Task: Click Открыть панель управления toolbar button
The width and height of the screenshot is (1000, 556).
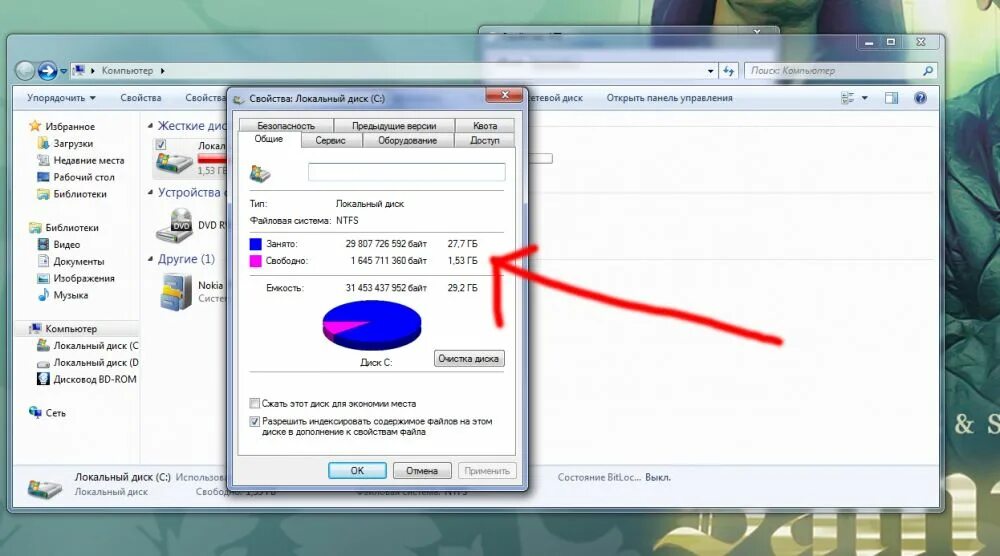Action: click(x=669, y=98)
